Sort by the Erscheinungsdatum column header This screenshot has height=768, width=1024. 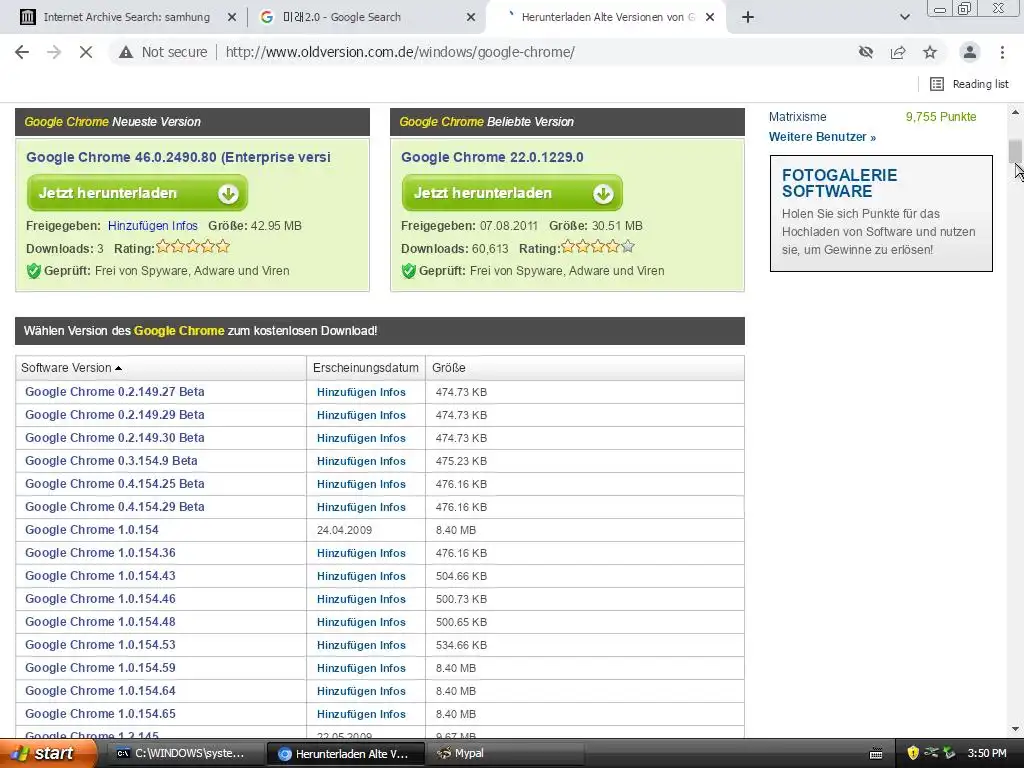(x=366, y=368)
